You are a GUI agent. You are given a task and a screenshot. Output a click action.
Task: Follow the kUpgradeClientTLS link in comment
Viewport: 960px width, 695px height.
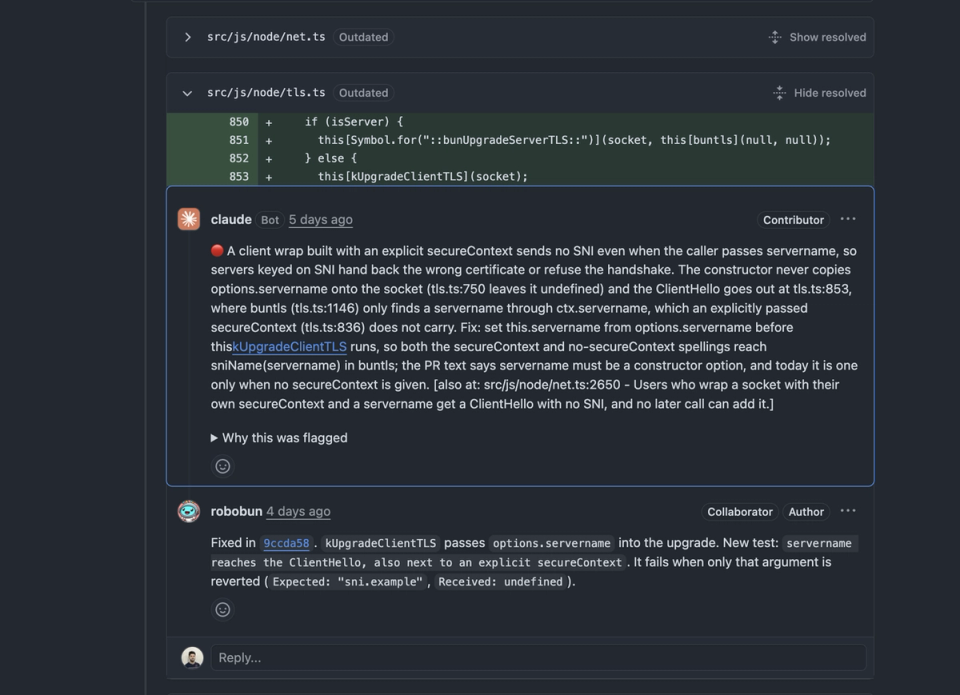[289, 347]
